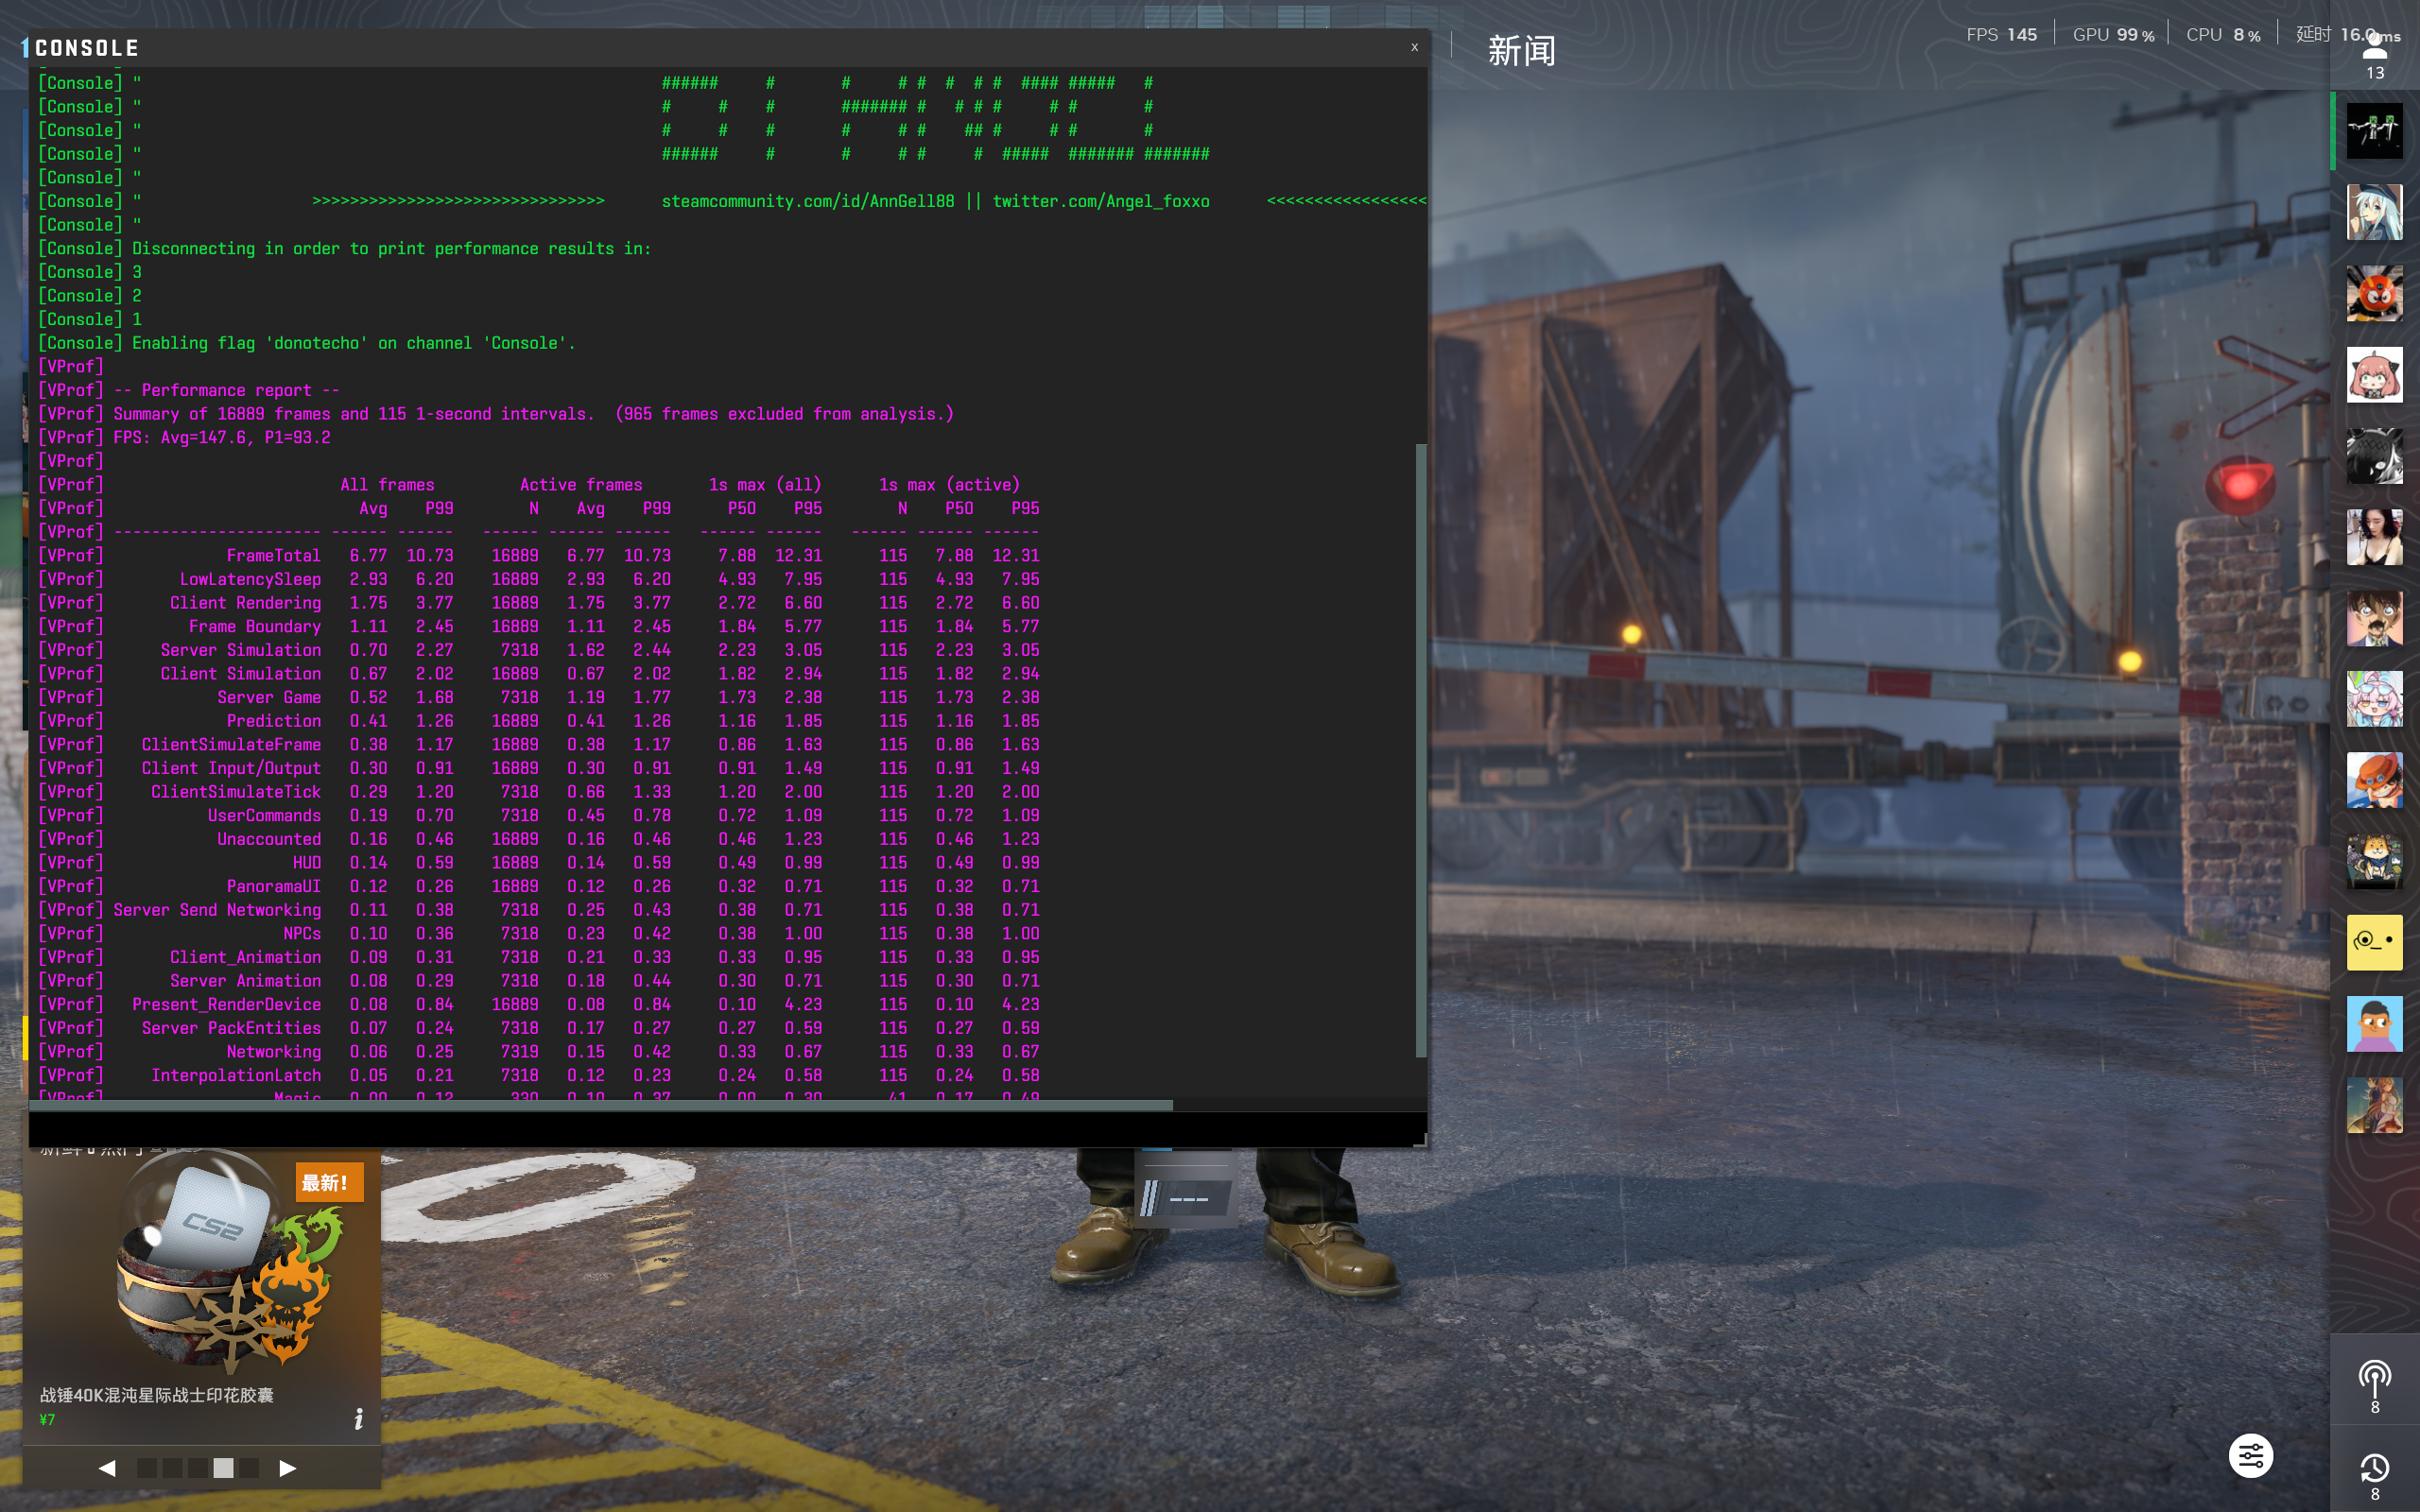The image size is (2420, 1512).
Task: Click the Frame Boundary row label
Action: (255, 627)
